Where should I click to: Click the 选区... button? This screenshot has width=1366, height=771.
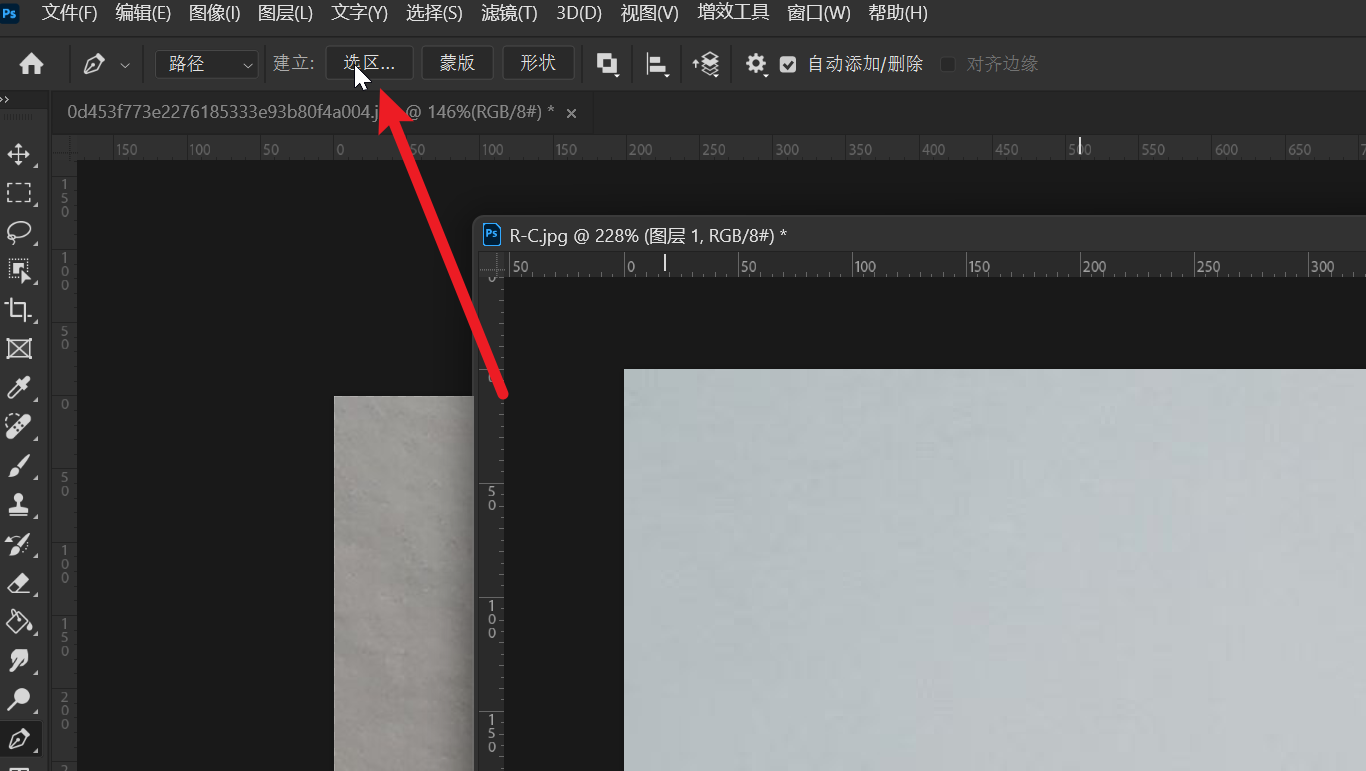(x=369, y=63)
